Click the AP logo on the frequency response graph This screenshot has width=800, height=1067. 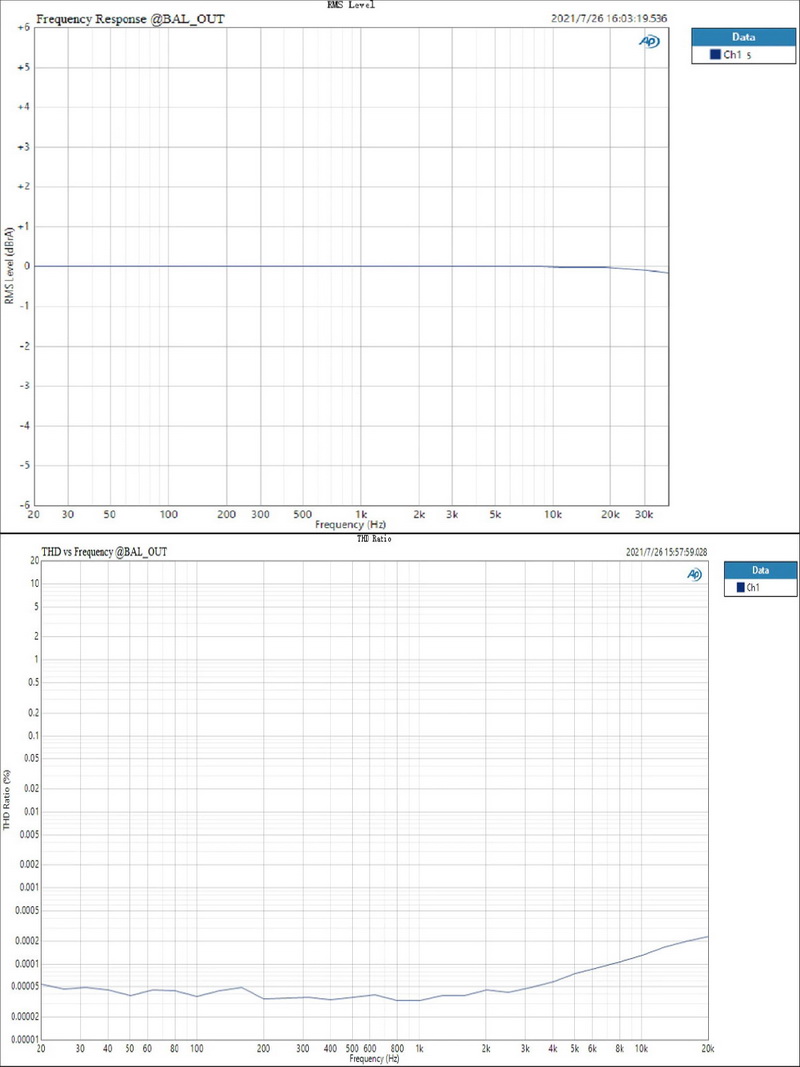pyautogui.click(x=650, y=42)
